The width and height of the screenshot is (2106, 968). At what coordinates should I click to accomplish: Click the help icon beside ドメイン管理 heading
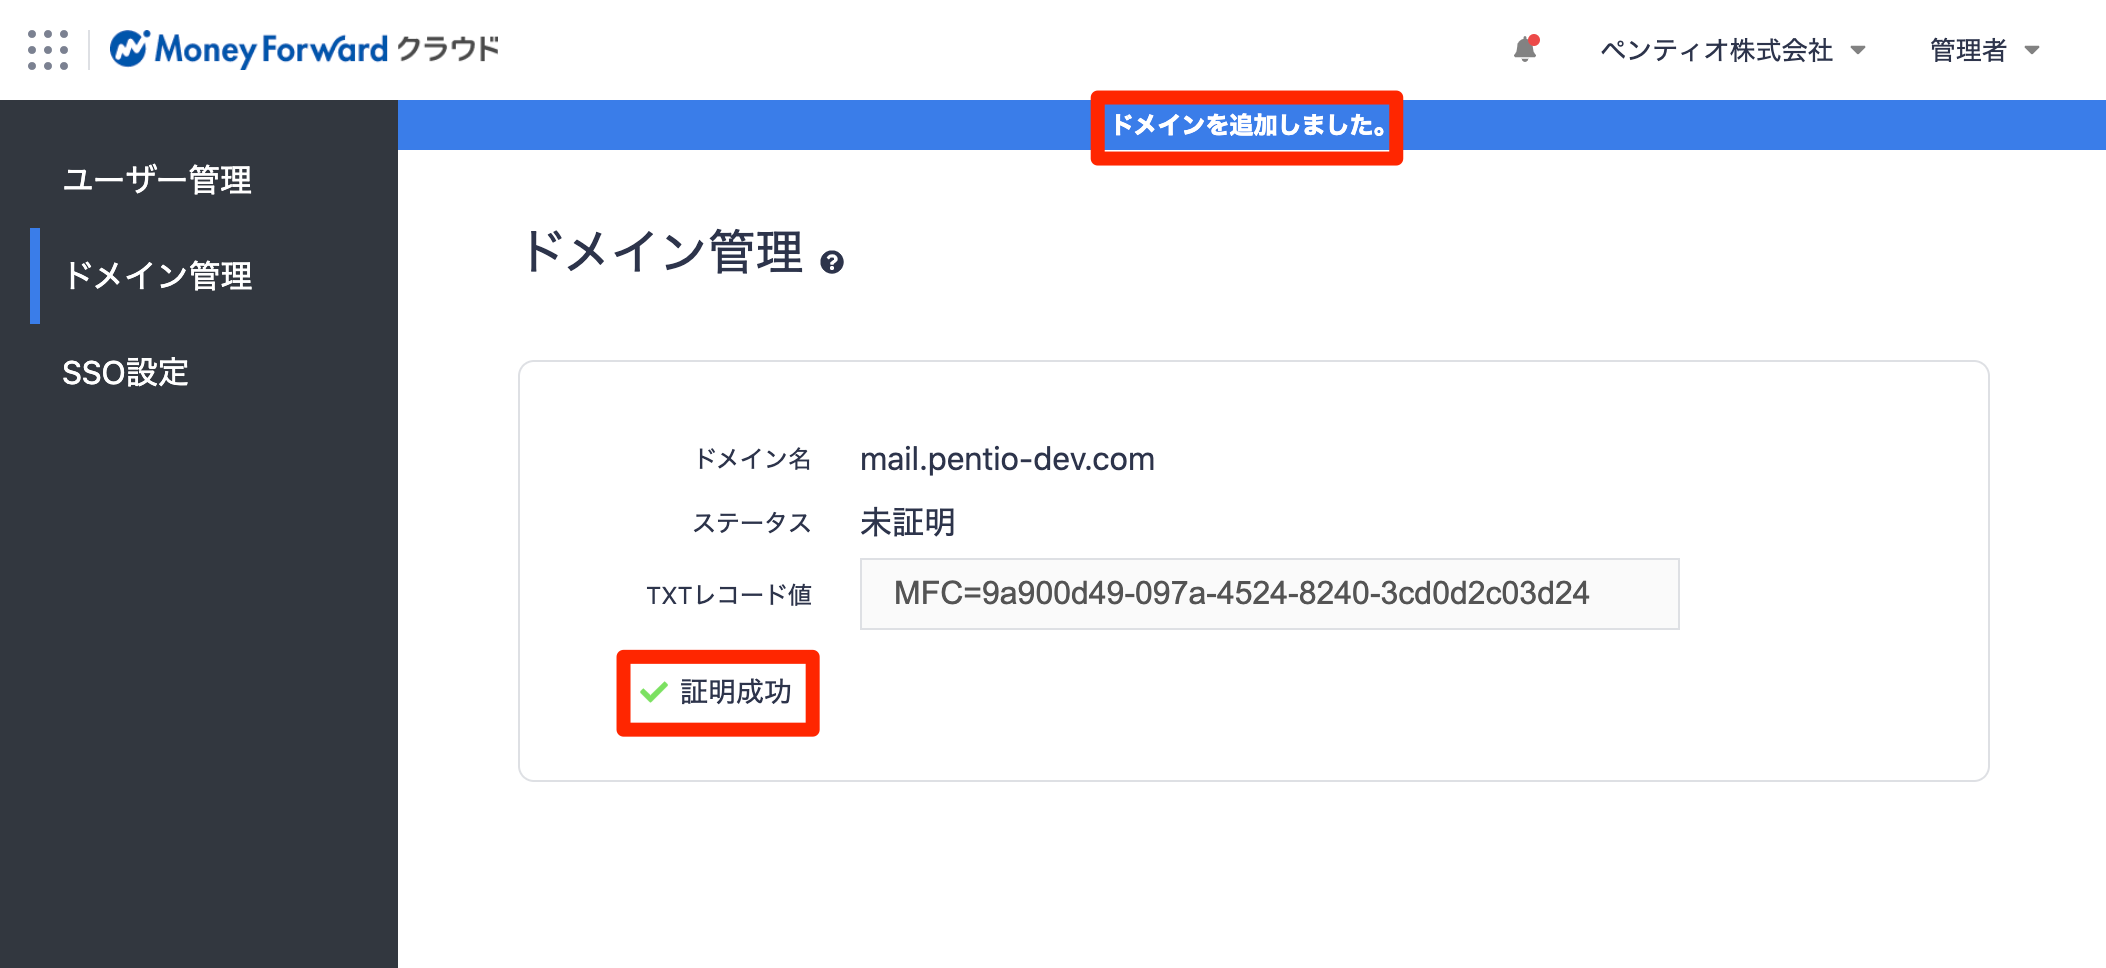click(x=832, y=262)
